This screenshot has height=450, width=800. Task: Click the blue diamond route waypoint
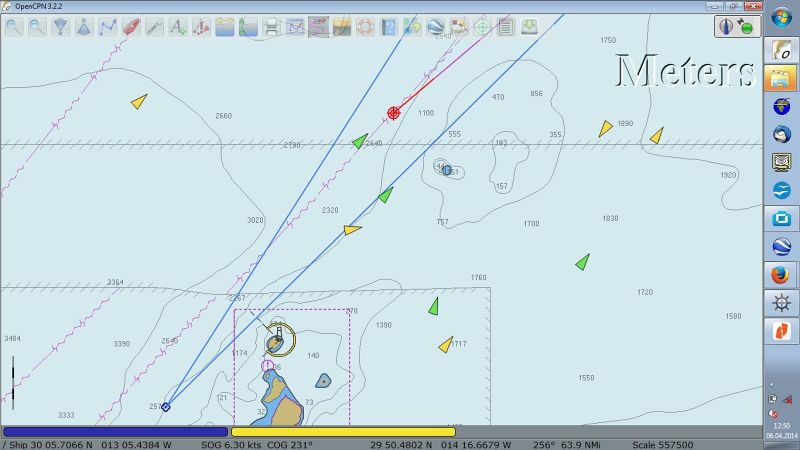pyautogui.click(x=166, y=406)
